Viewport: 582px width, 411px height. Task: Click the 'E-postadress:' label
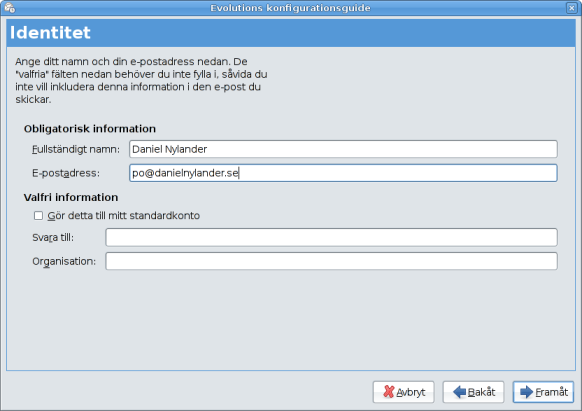pyautogui.click(x=66, y=173)
